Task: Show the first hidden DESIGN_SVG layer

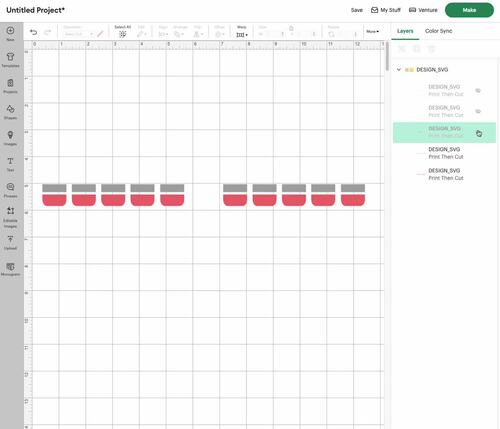Action: [x=478, y=90]
